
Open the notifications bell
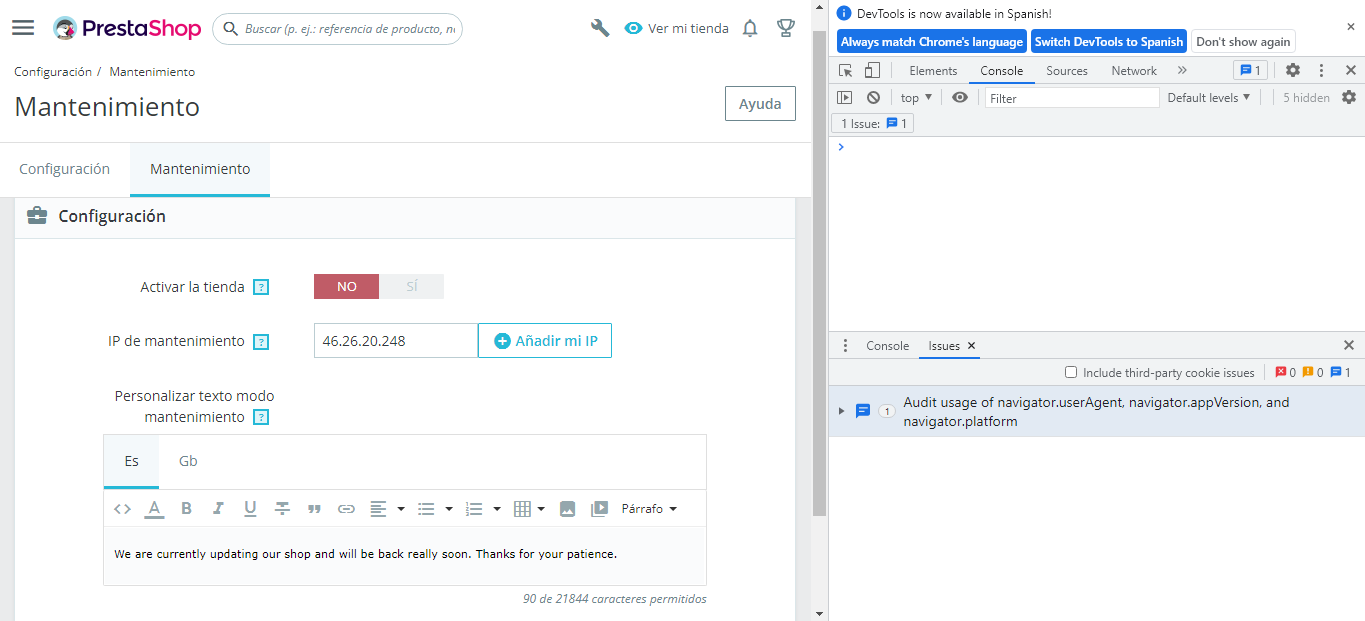(x=750, y=28)
